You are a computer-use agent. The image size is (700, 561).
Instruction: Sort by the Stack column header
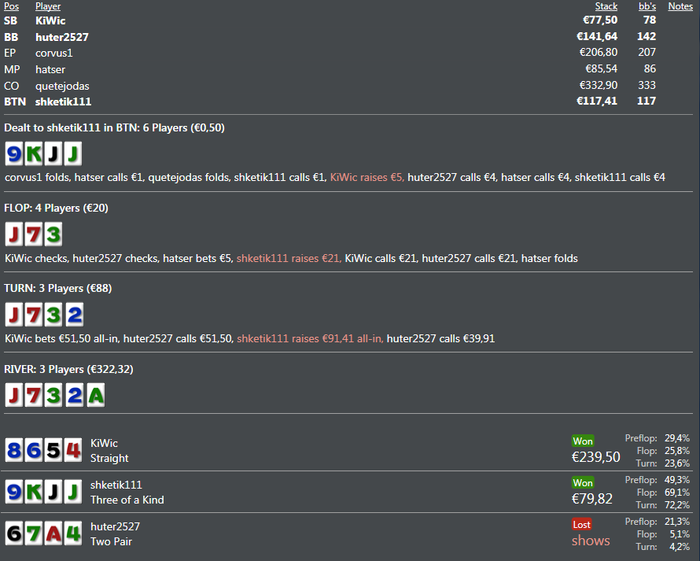tap(606, 6)
